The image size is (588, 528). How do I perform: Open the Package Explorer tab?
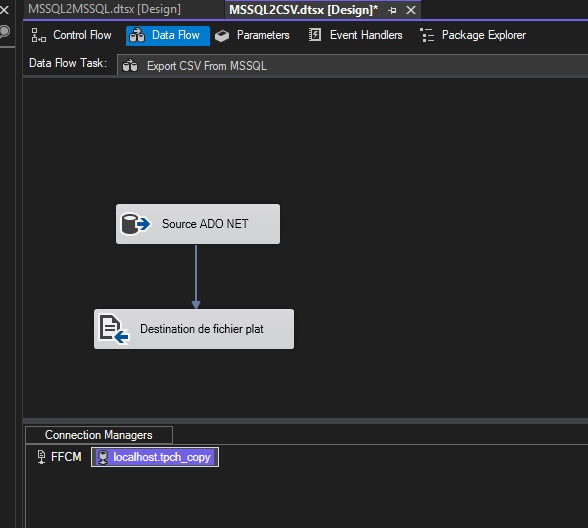473,35
